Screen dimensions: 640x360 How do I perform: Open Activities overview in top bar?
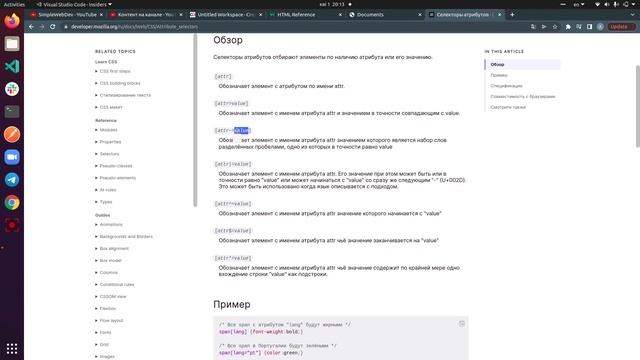[14, 4]
